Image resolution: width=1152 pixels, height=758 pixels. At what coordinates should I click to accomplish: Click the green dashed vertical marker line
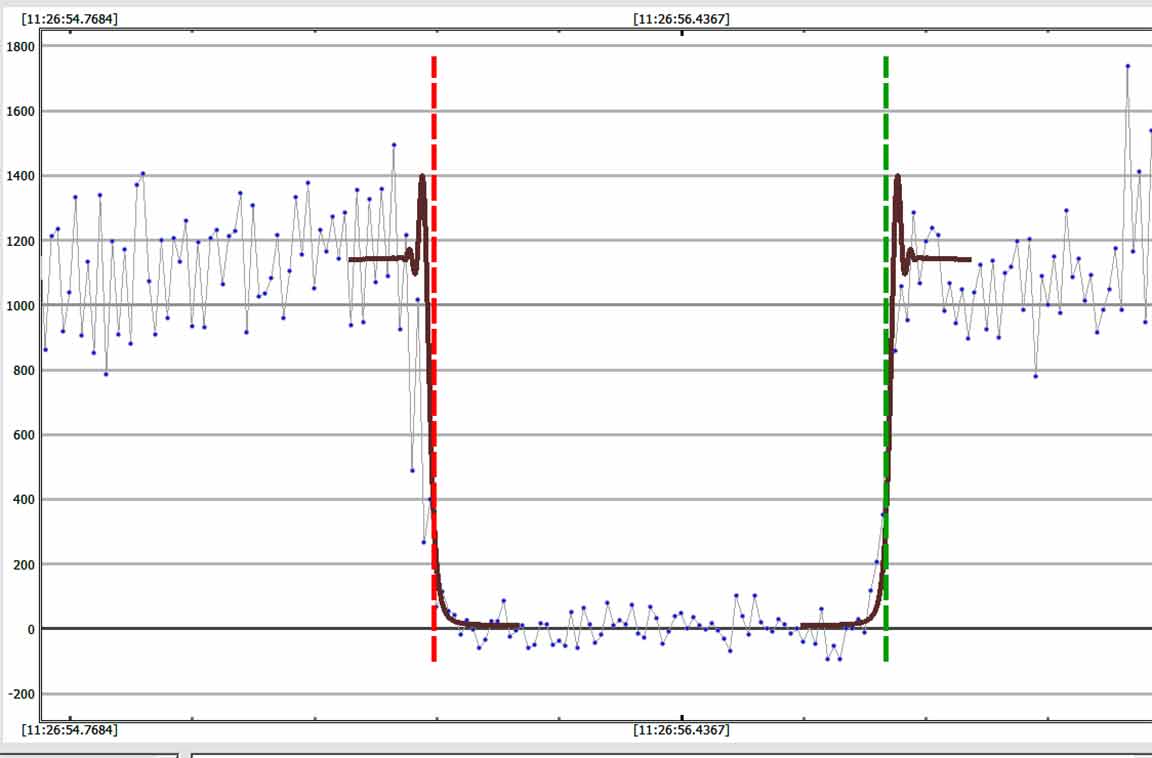(x=886, y=358)
